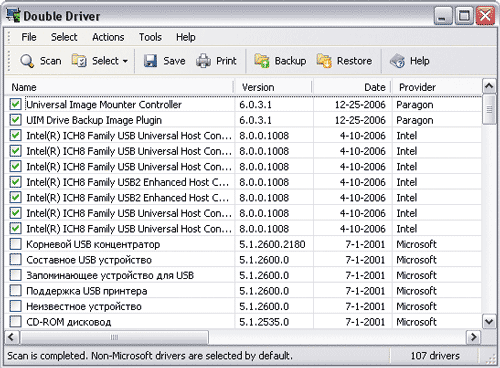Click the horizontal scrollbar right arrow

(x=473, y=337)
